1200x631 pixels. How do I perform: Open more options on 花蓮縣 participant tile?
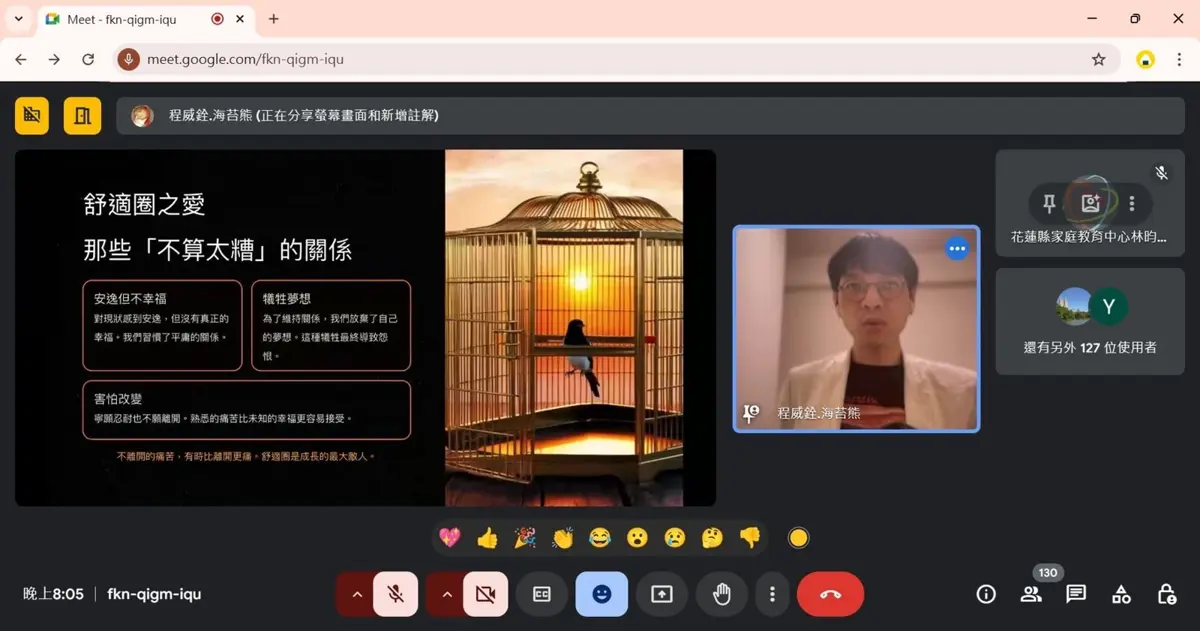(x=1132, y=204)
